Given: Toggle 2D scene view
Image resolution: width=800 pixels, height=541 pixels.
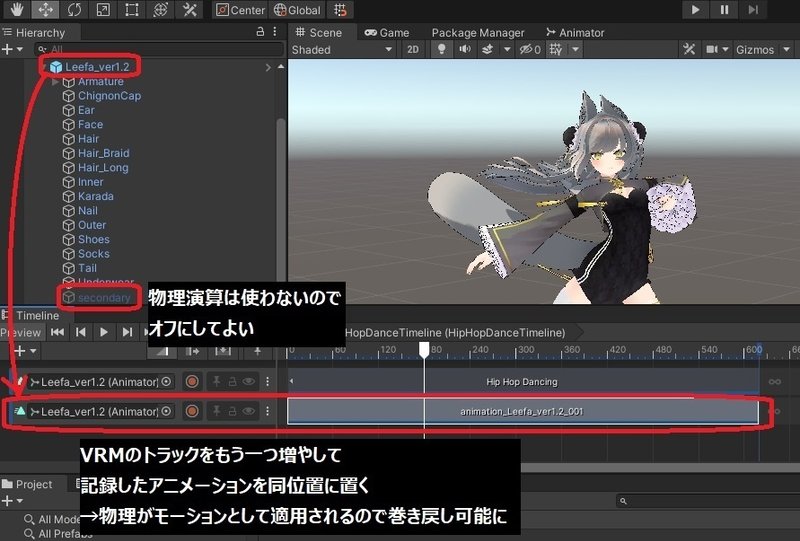Looking at the screenshot, I should click(x=413, y=50).
